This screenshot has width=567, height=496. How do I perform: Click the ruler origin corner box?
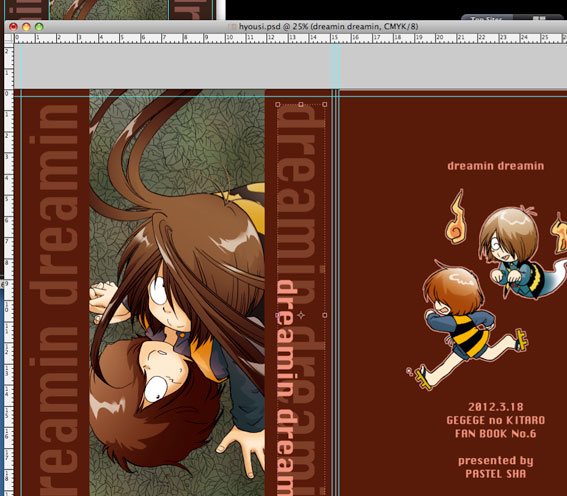coord(9,39)
